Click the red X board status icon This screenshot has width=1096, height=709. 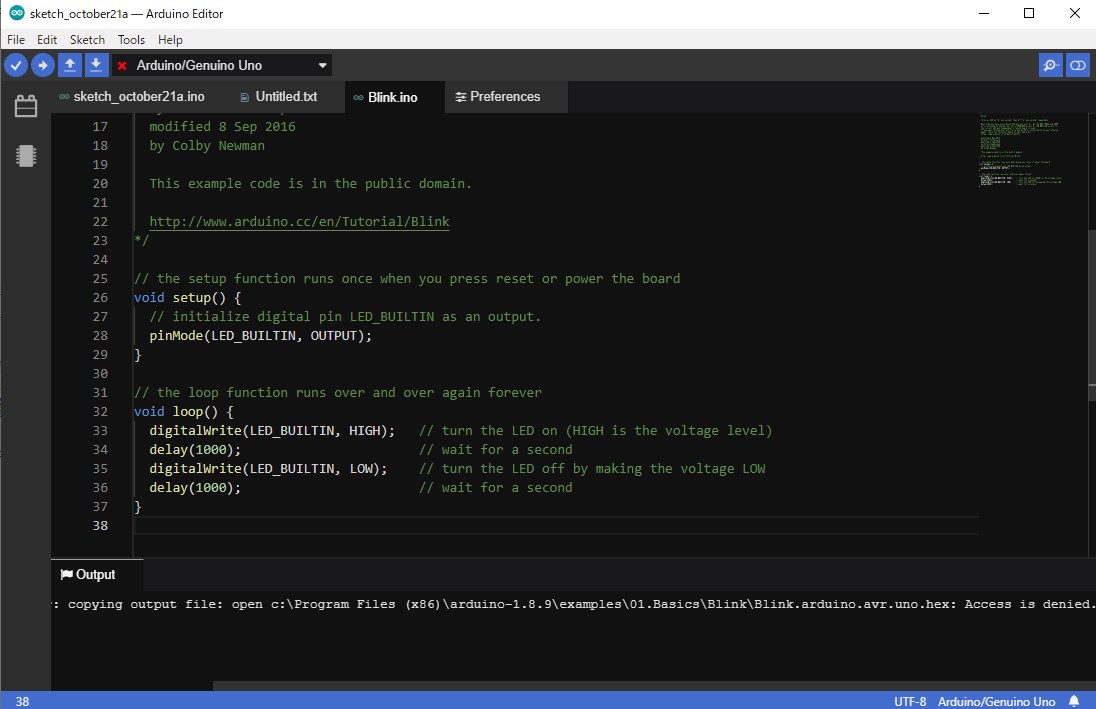[122, 66]
